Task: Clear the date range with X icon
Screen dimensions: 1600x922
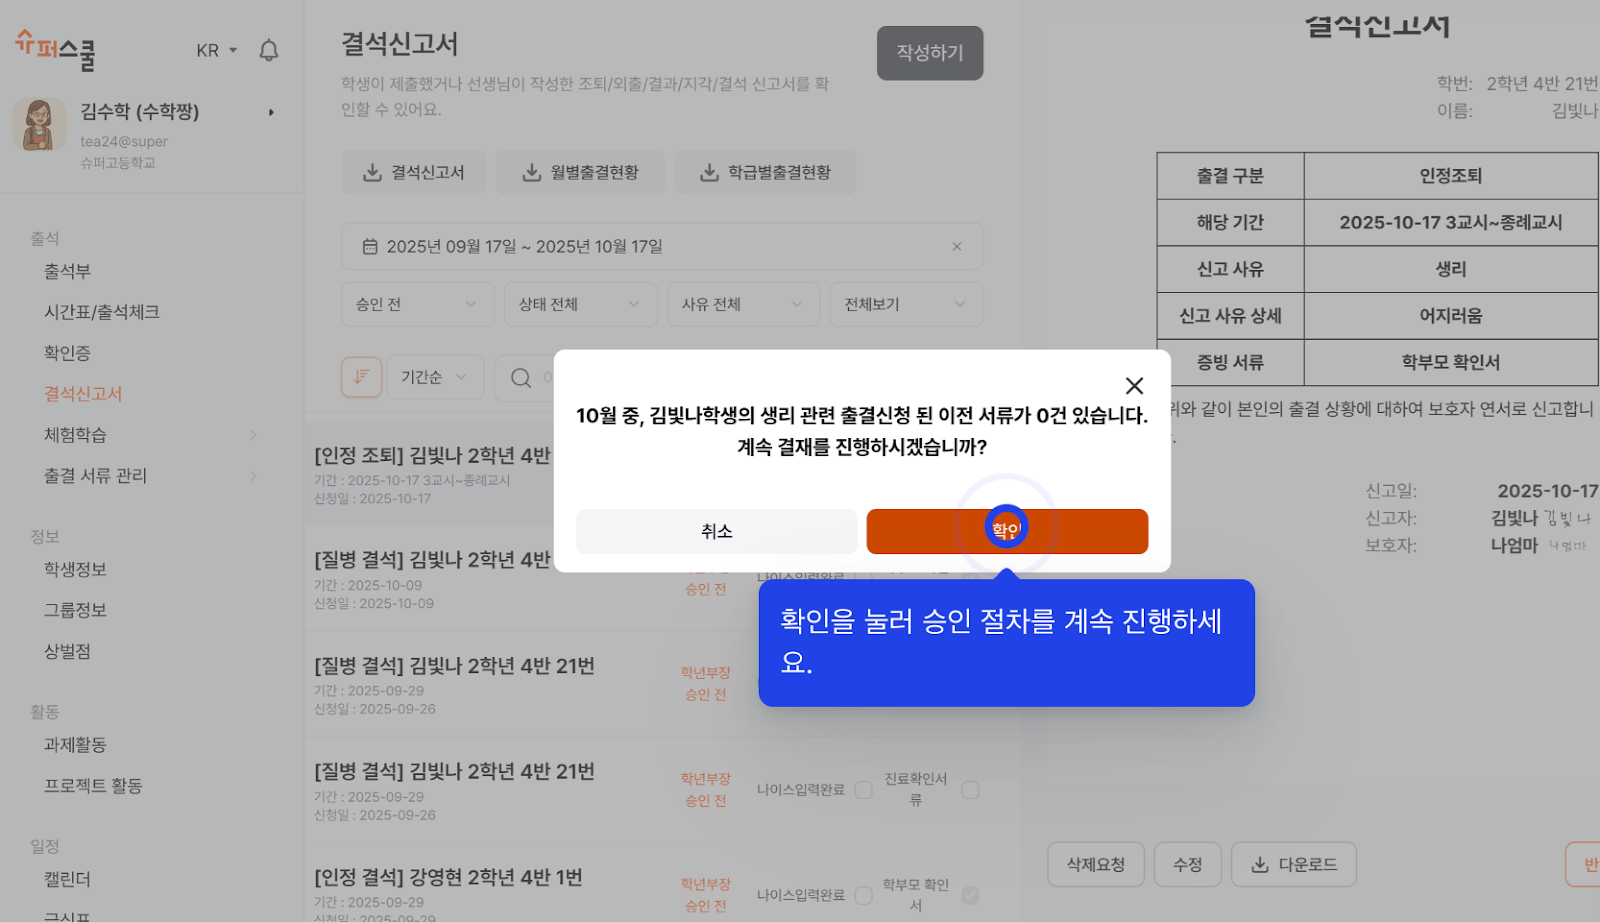Action: 957,246
